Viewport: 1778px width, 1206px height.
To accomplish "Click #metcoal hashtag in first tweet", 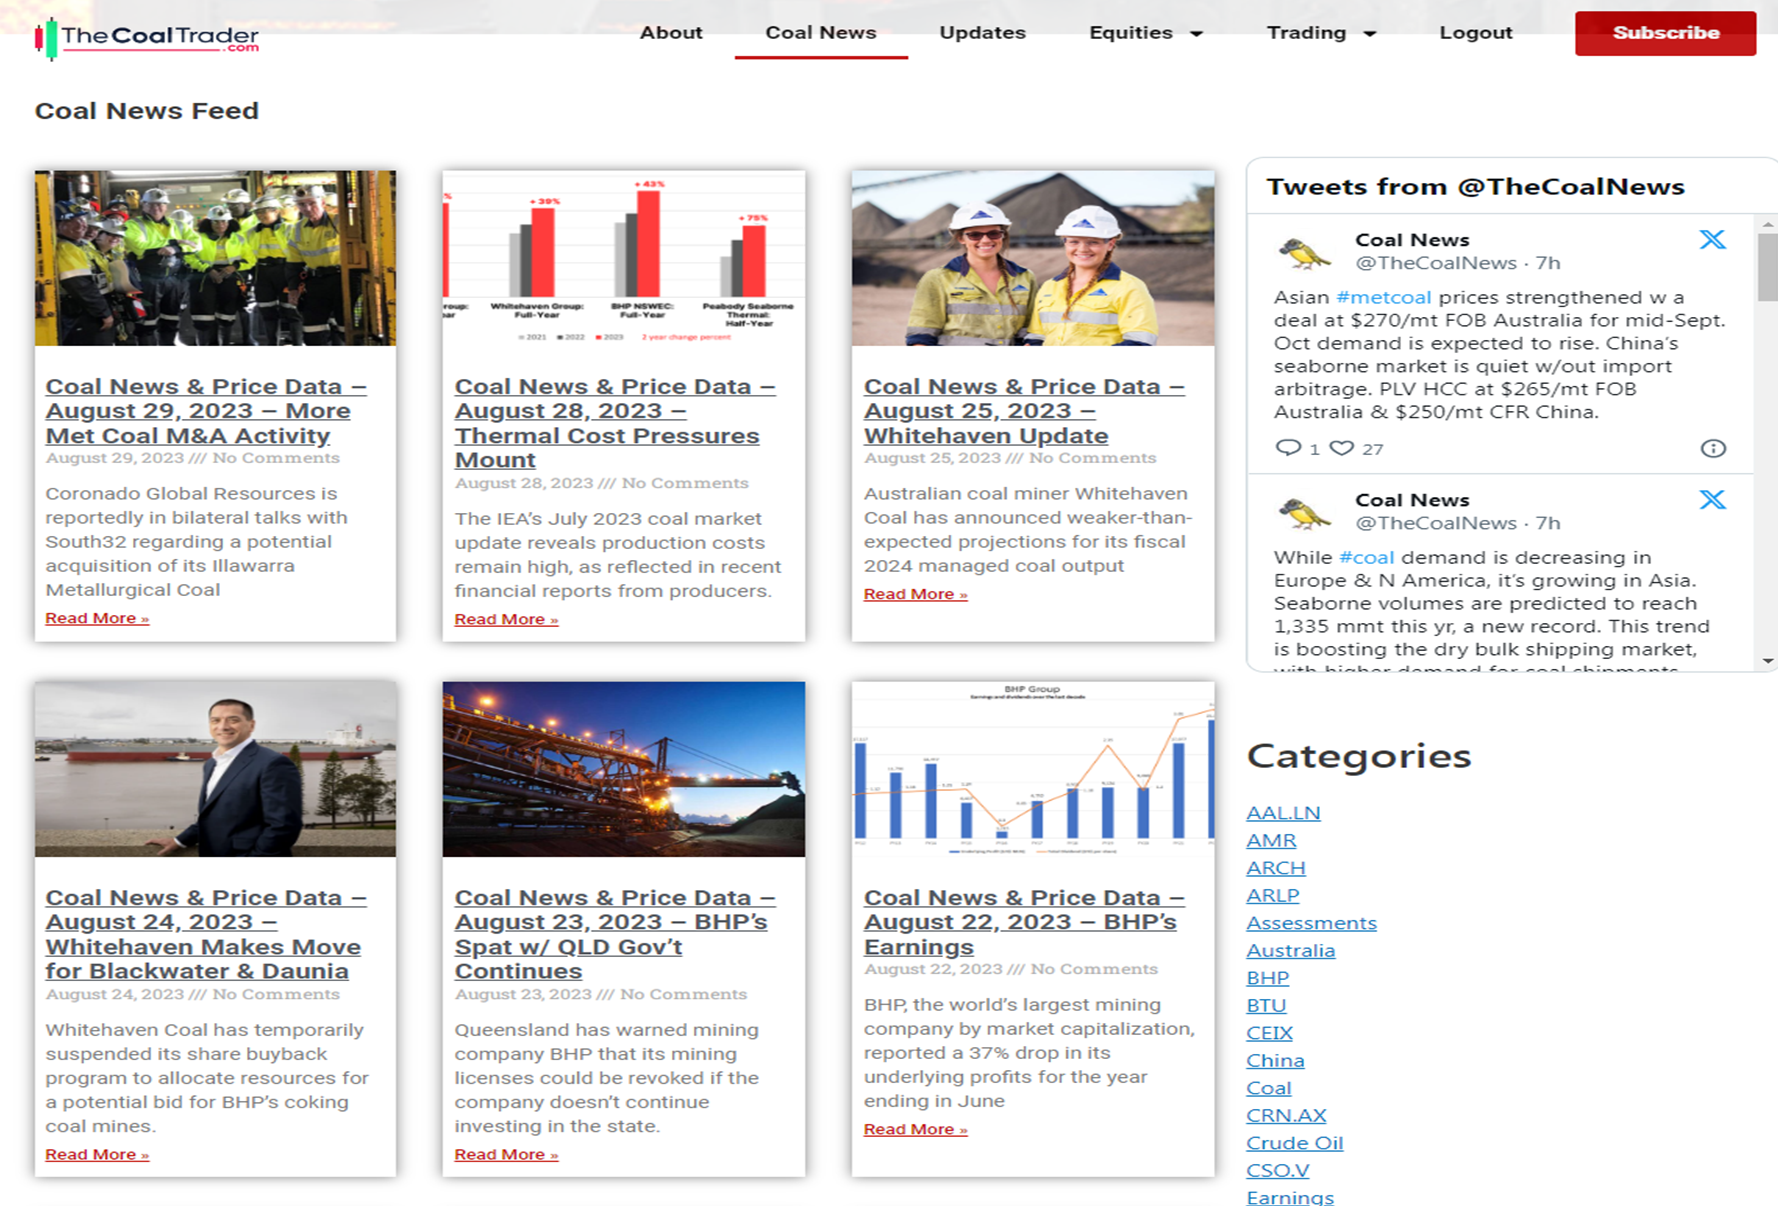I will (x=1383, y=297).
